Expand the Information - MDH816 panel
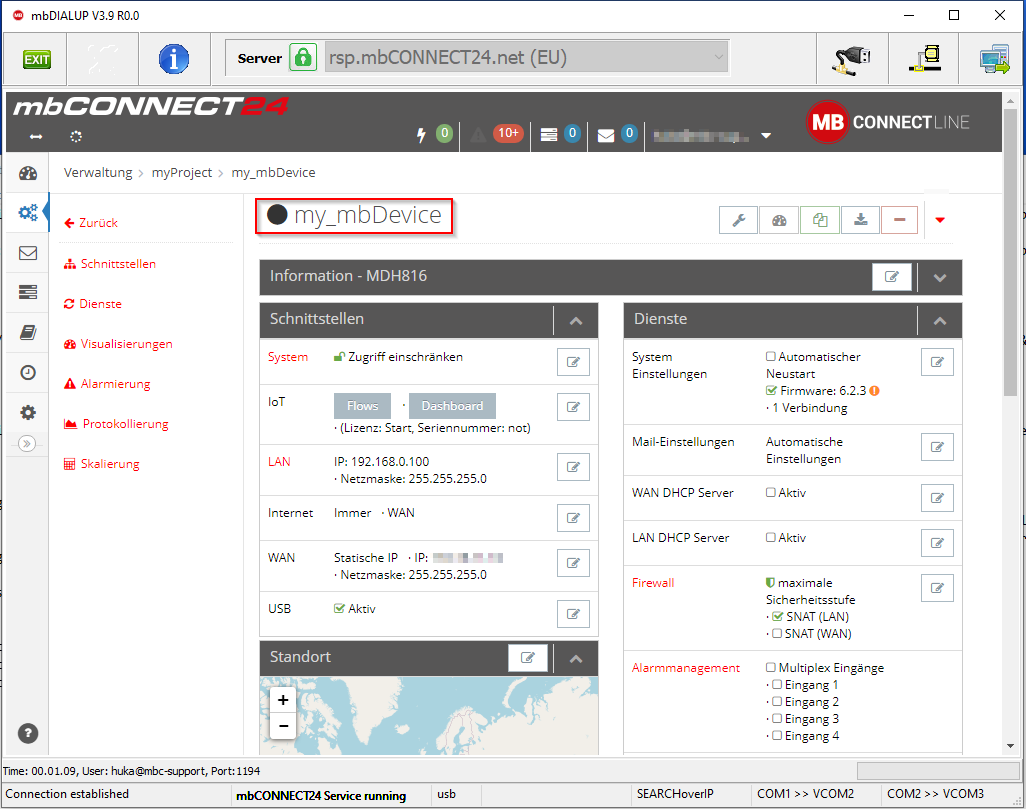The image size is (1026, 809). [940, 278]
